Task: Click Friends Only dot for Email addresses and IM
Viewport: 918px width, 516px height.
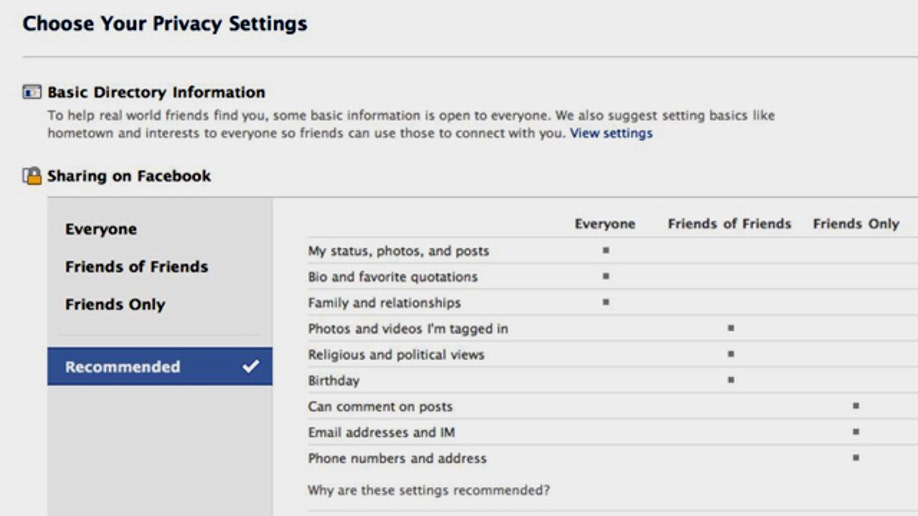Action: (856, 432)
